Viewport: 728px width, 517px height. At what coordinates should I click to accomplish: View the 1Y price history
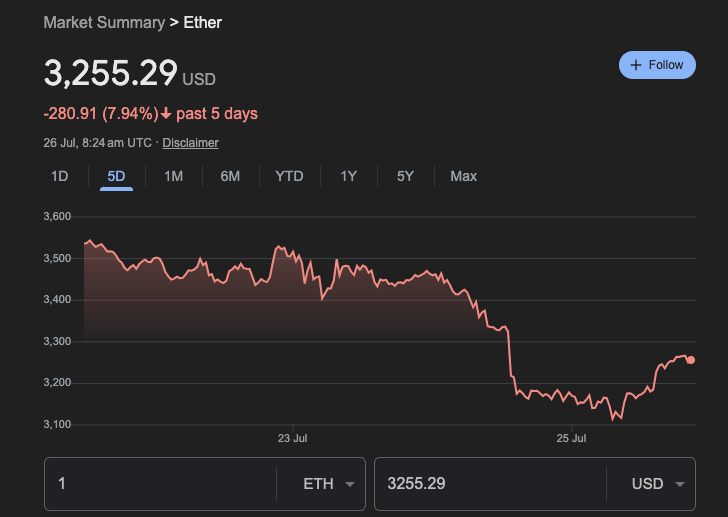tap(348, 176)
